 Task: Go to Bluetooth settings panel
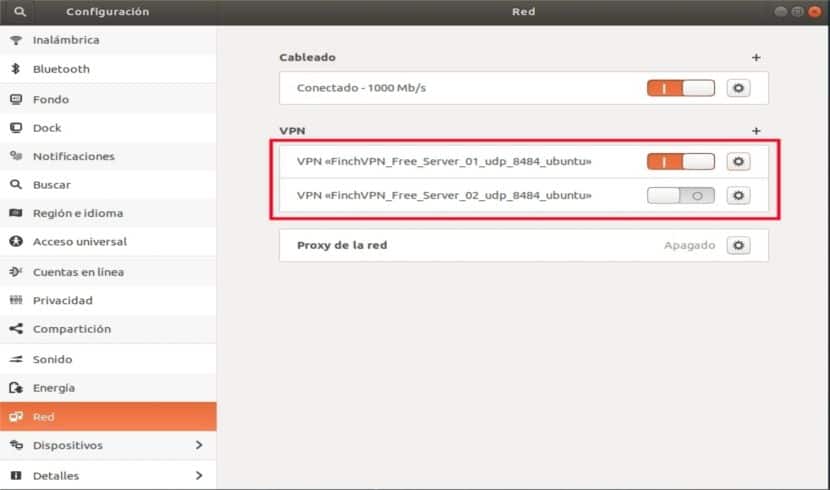108,69
